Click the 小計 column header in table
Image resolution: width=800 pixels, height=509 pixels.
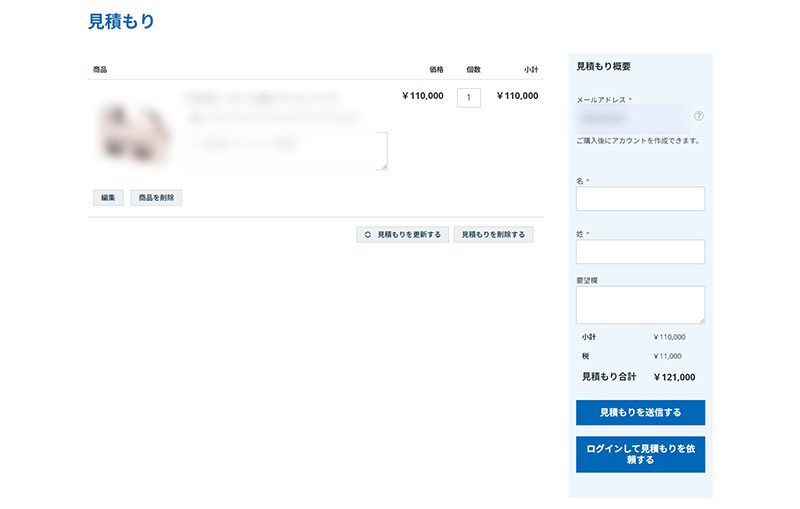tap(531, 69)
